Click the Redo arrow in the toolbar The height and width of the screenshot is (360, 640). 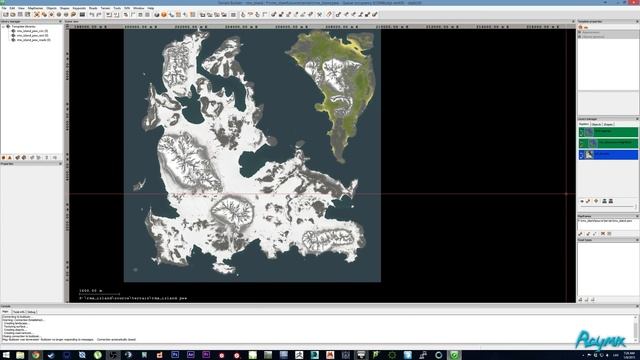(99, 14)
